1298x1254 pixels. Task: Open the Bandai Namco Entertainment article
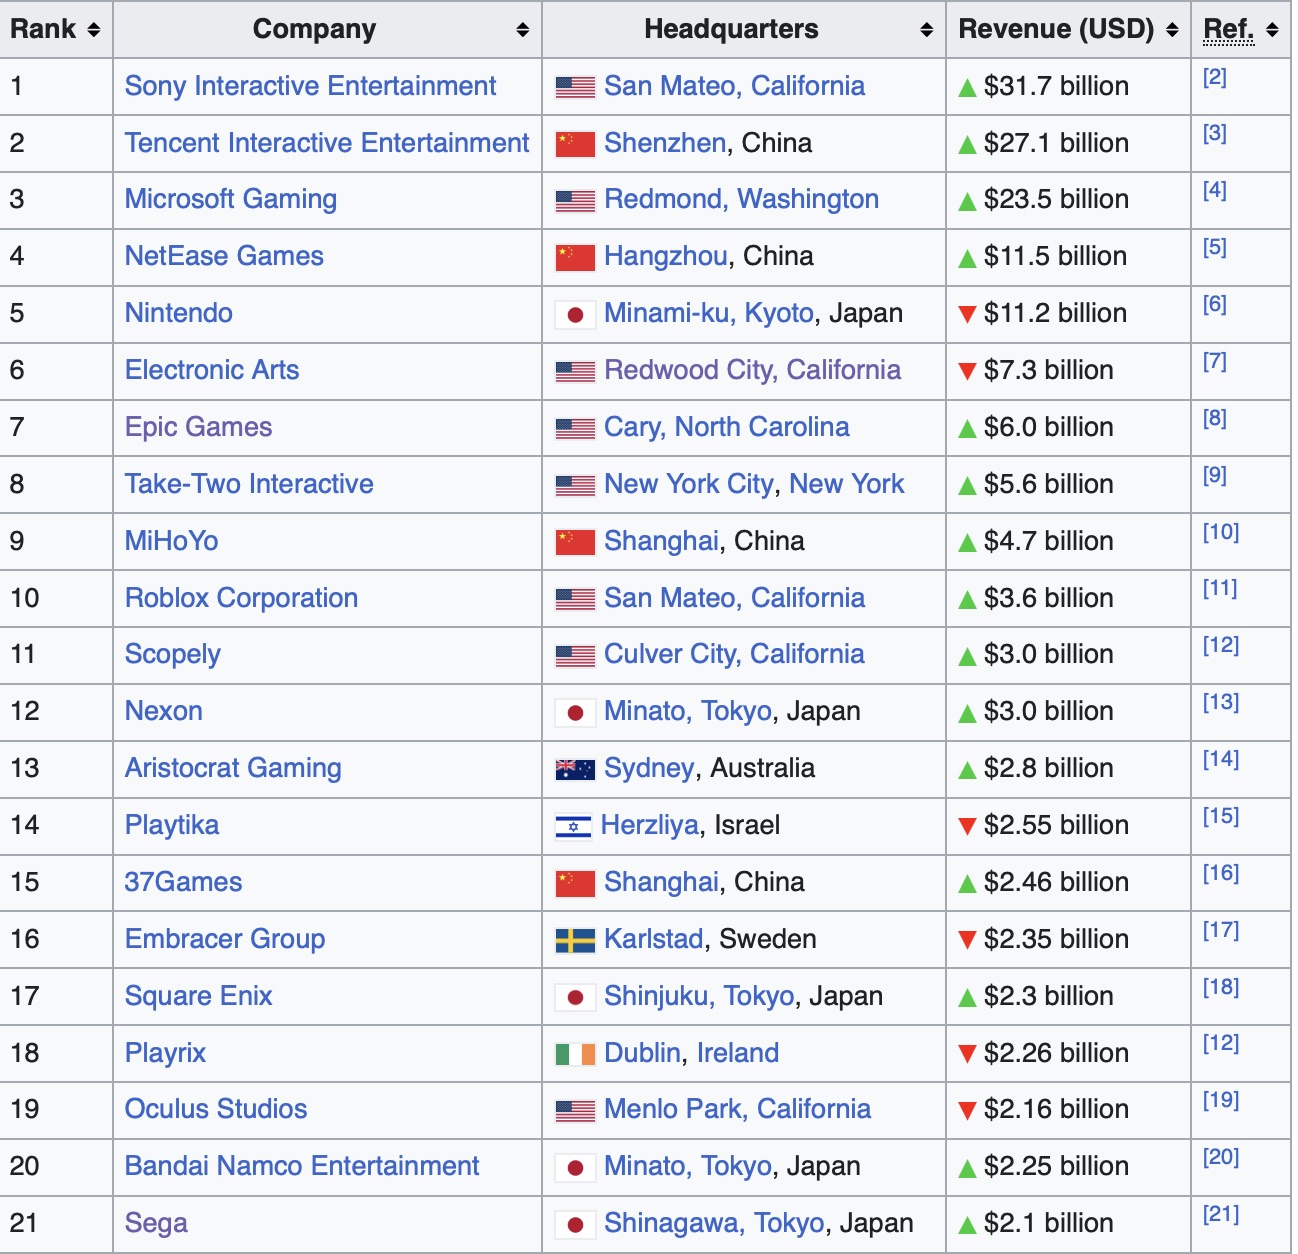pos(302,1166)
